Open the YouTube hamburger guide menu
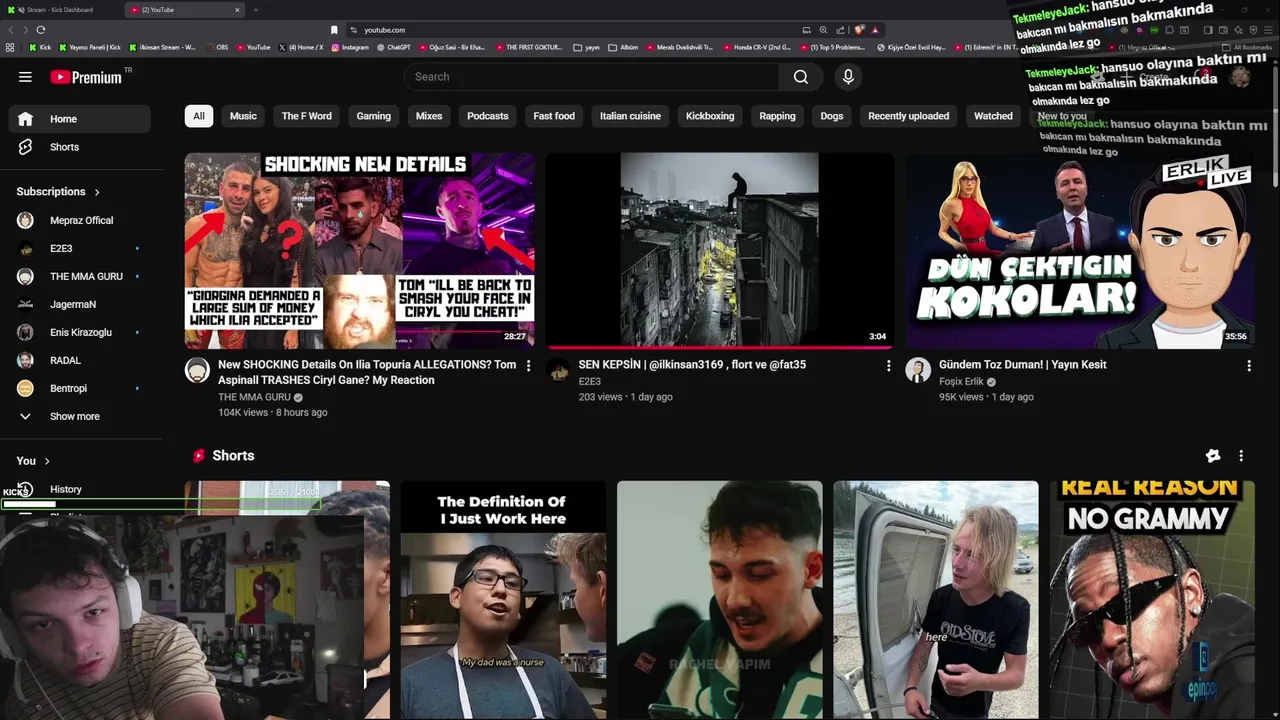 tap(25, 77)
